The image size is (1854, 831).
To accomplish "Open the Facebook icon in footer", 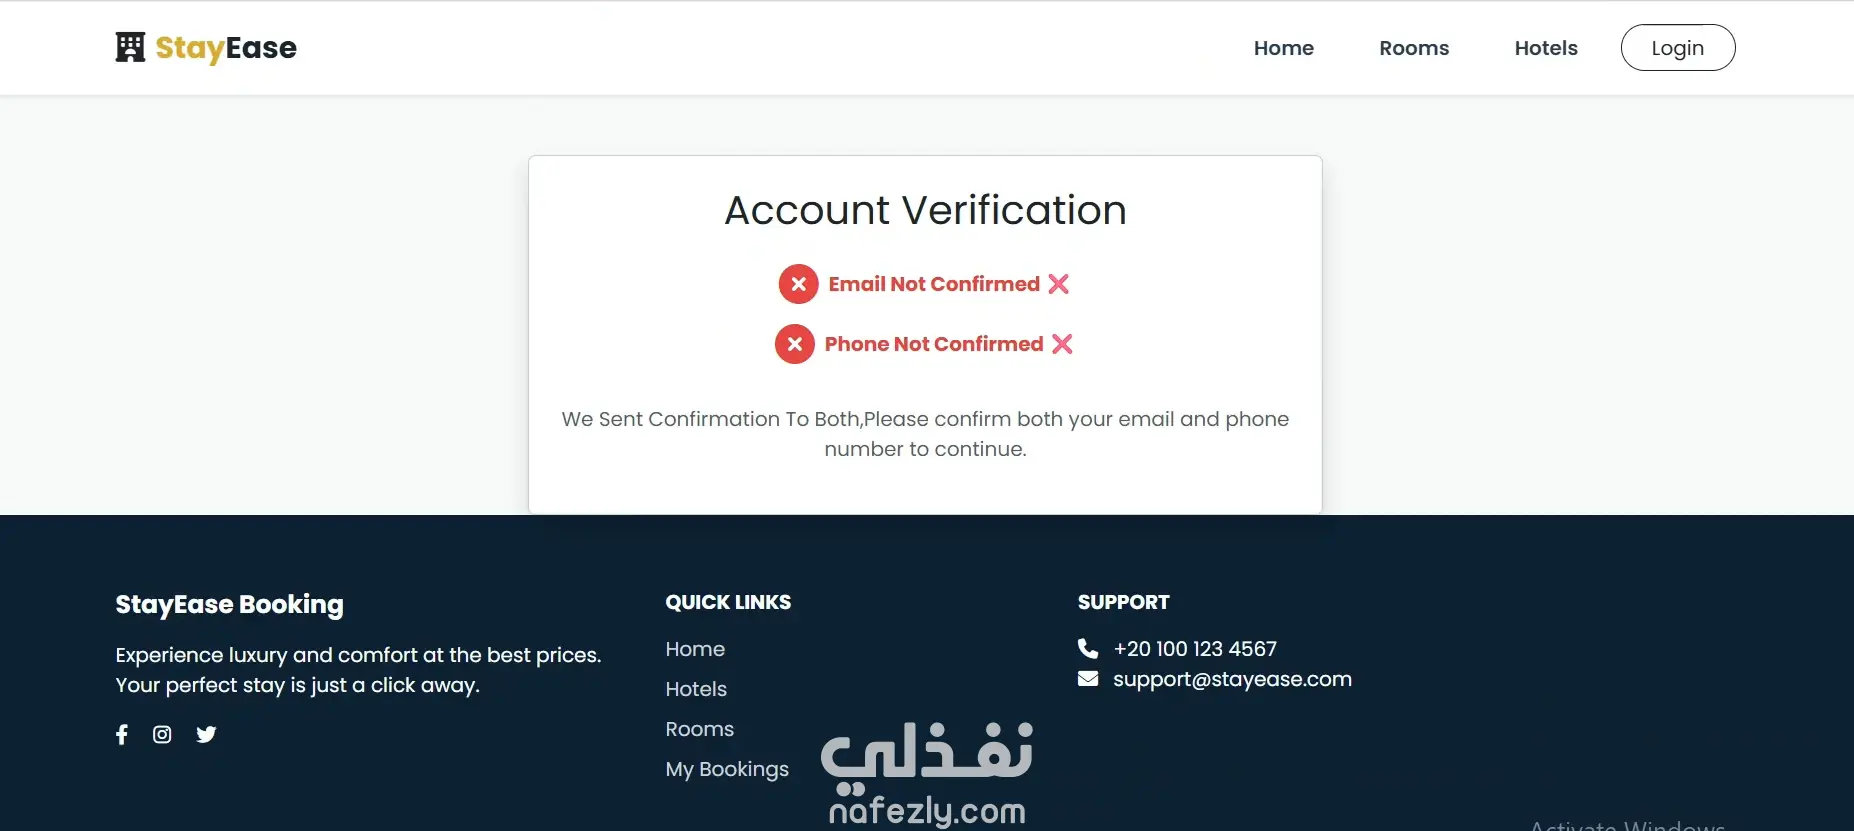I will click(122, 735).
